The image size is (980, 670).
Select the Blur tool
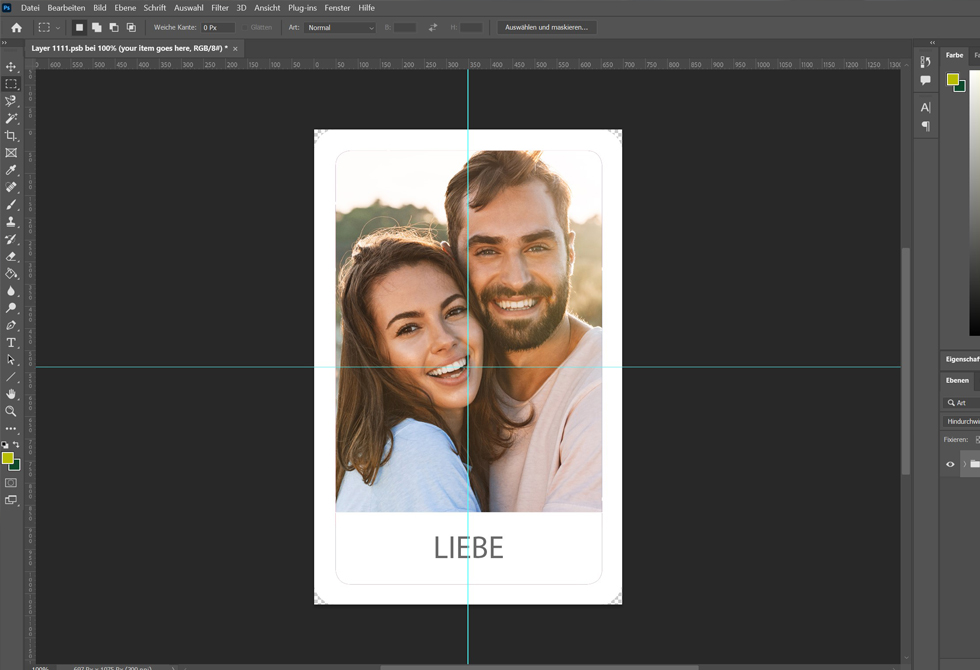11,291
